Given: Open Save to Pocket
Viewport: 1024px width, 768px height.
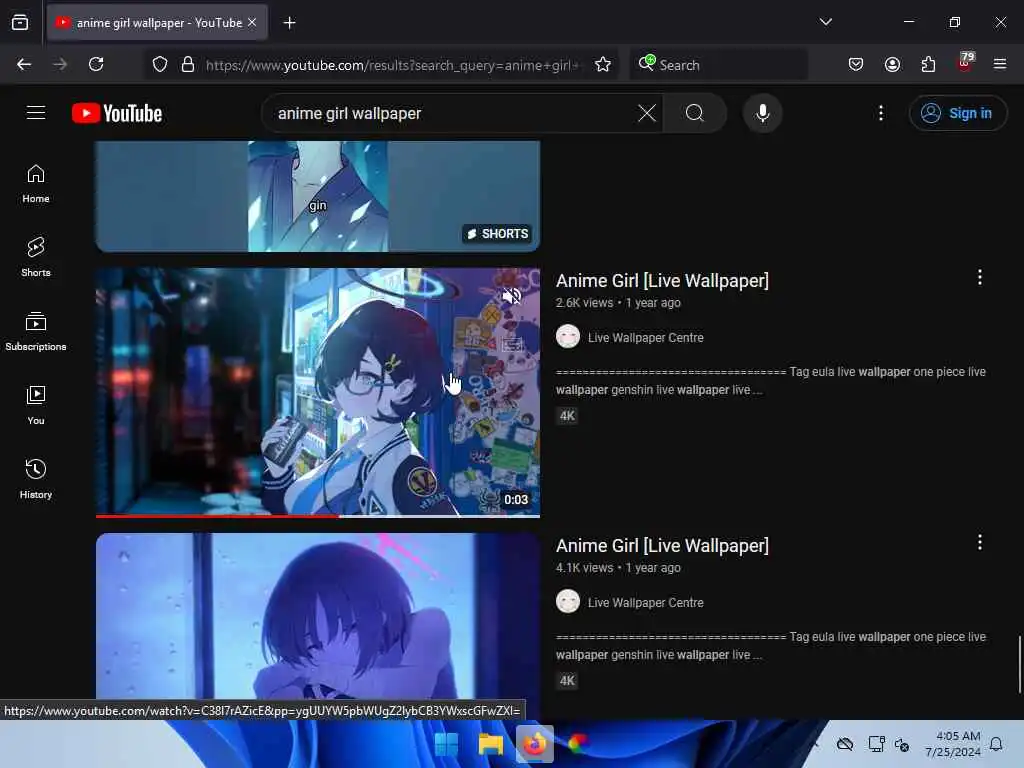Looking at the screenshot, I should point(856,64).
